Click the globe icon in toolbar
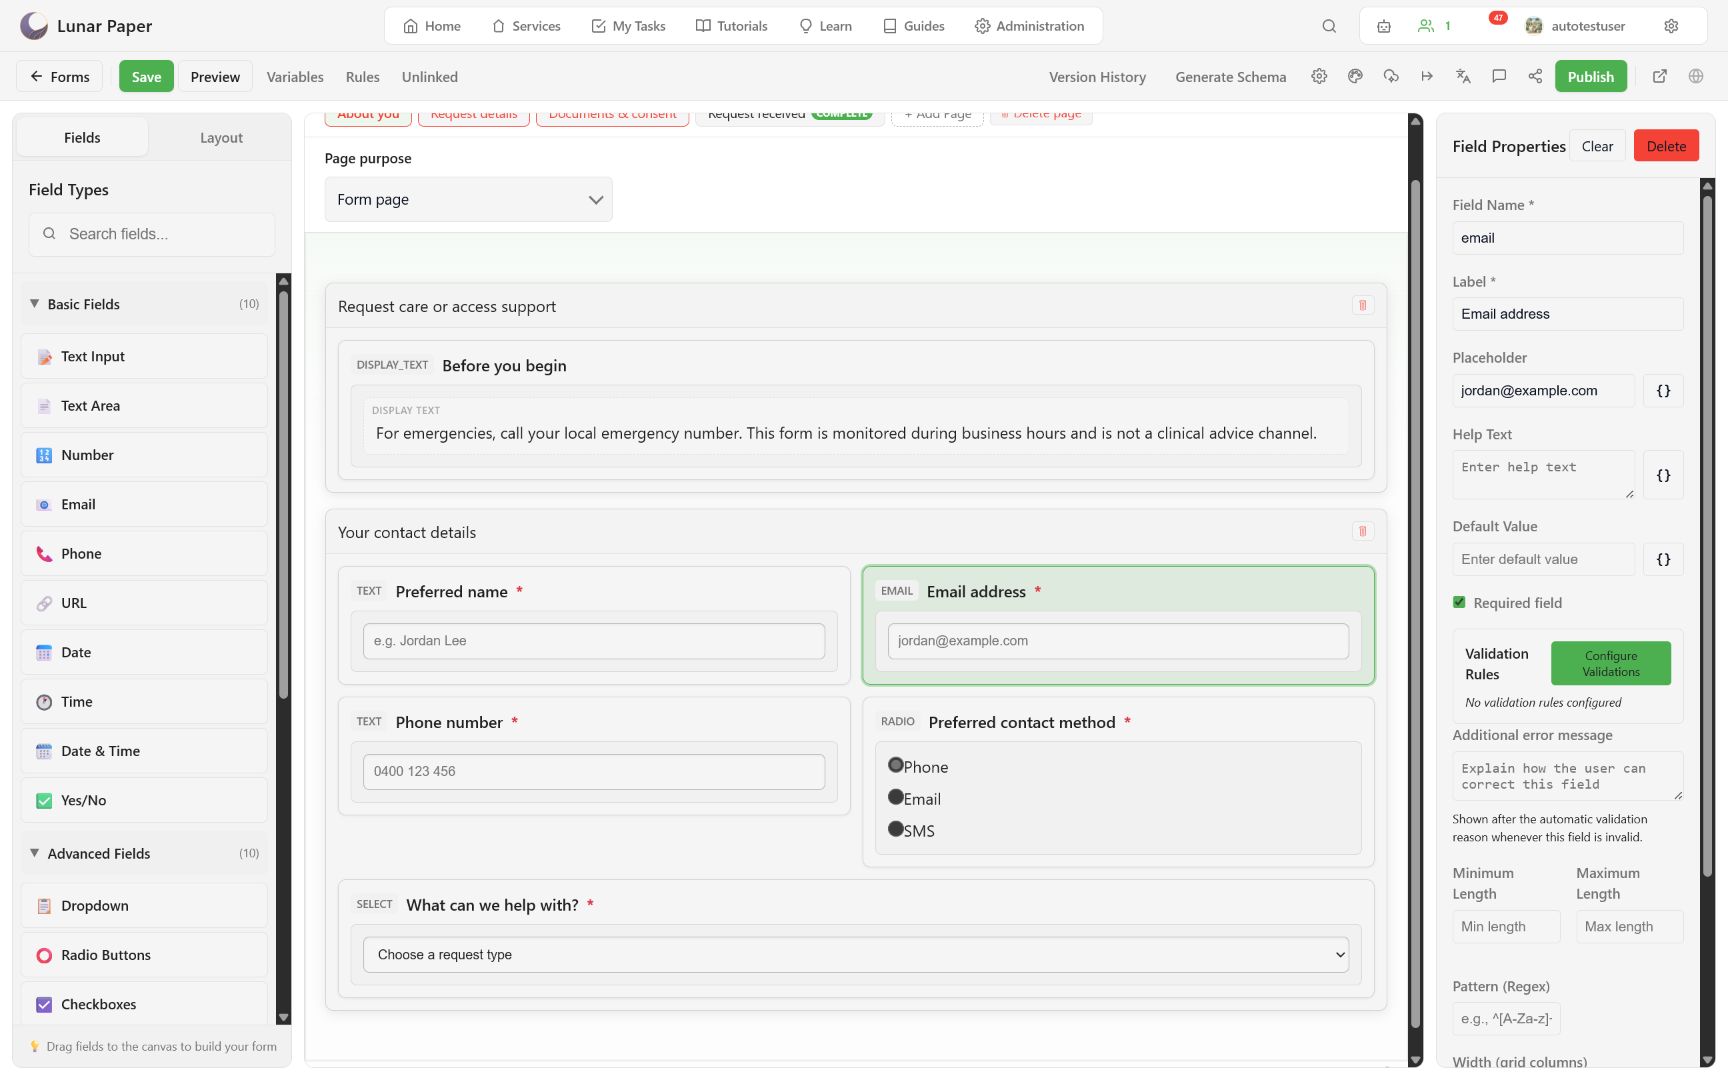The height and width of the screenshot is (1080, 1728). 1696,76
